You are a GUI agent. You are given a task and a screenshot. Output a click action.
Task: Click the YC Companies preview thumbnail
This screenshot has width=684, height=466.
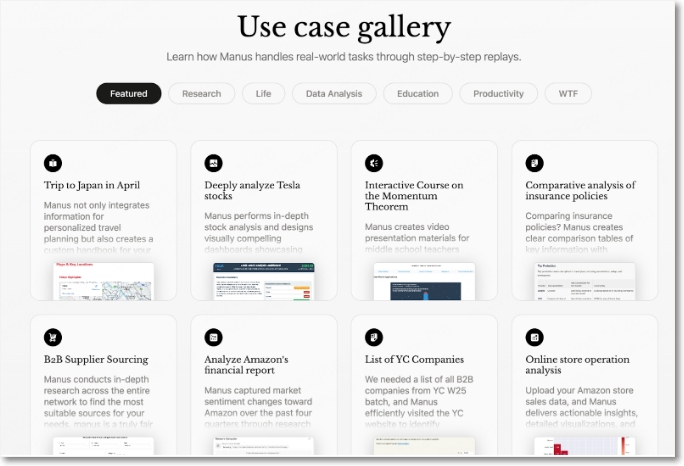pos(424,446)
